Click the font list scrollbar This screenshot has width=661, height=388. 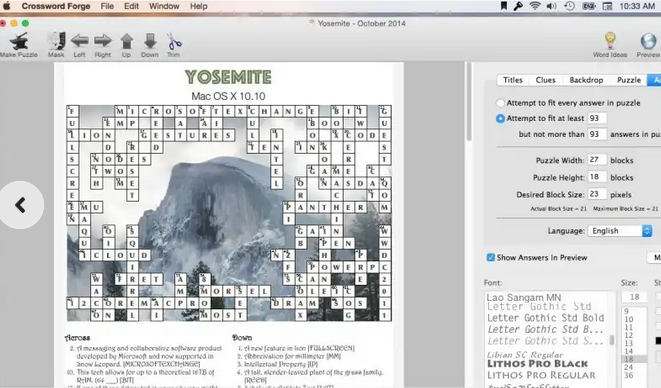[x=612, y=340]
